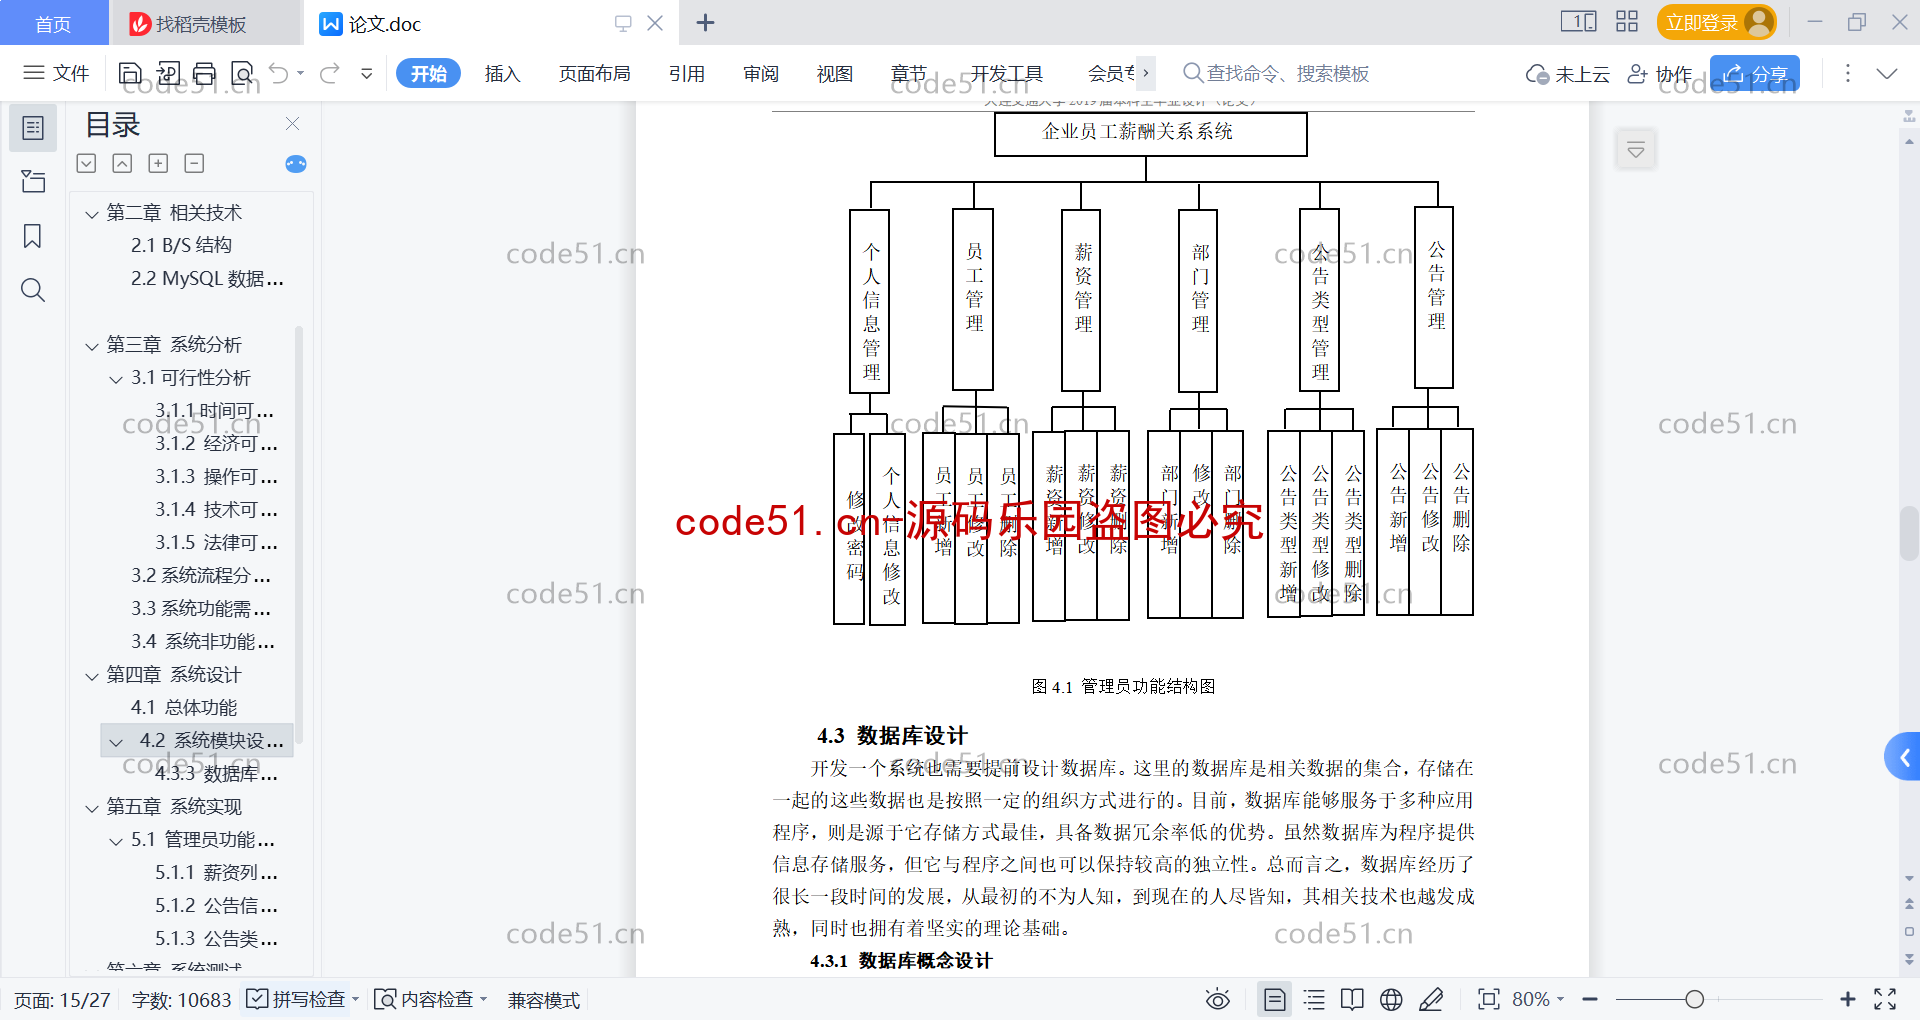The height and width of the screenshot is (1020, 1920).
Task: Click the minus box icon in the outline pane
Action: 194,164
